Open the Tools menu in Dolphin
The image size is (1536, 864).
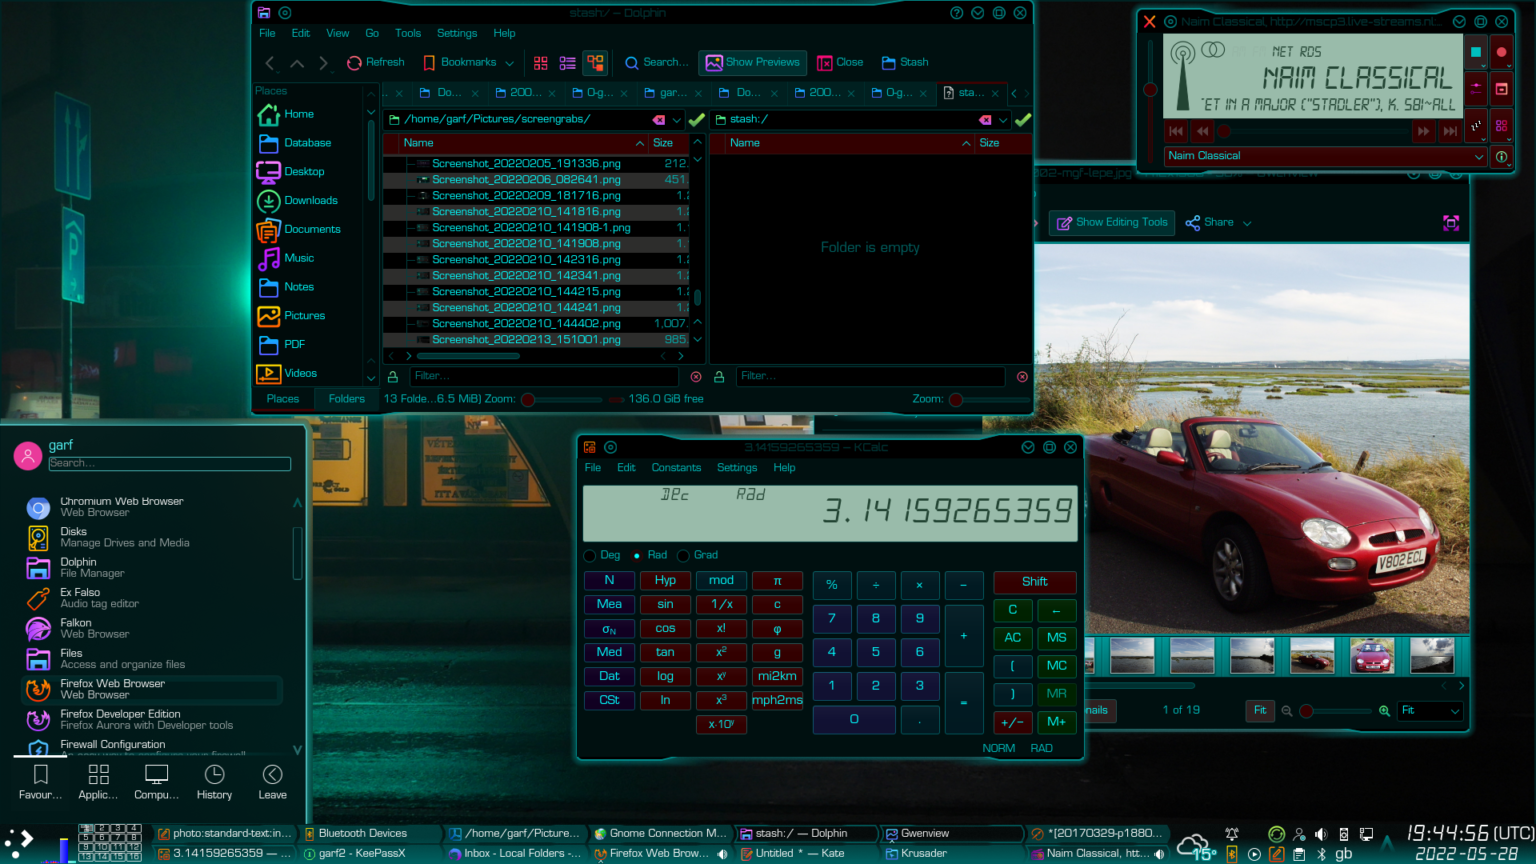407,33
